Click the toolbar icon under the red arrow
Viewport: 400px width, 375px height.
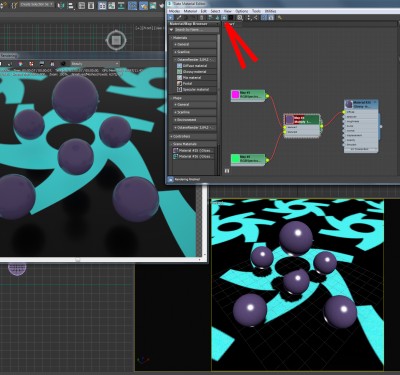224,17
